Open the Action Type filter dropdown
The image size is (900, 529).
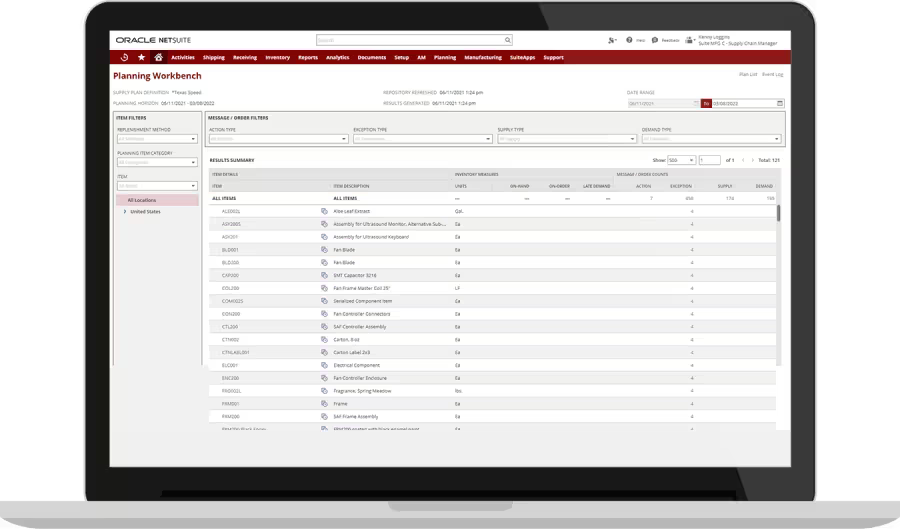pyautogui.click(x=275, y=139)
